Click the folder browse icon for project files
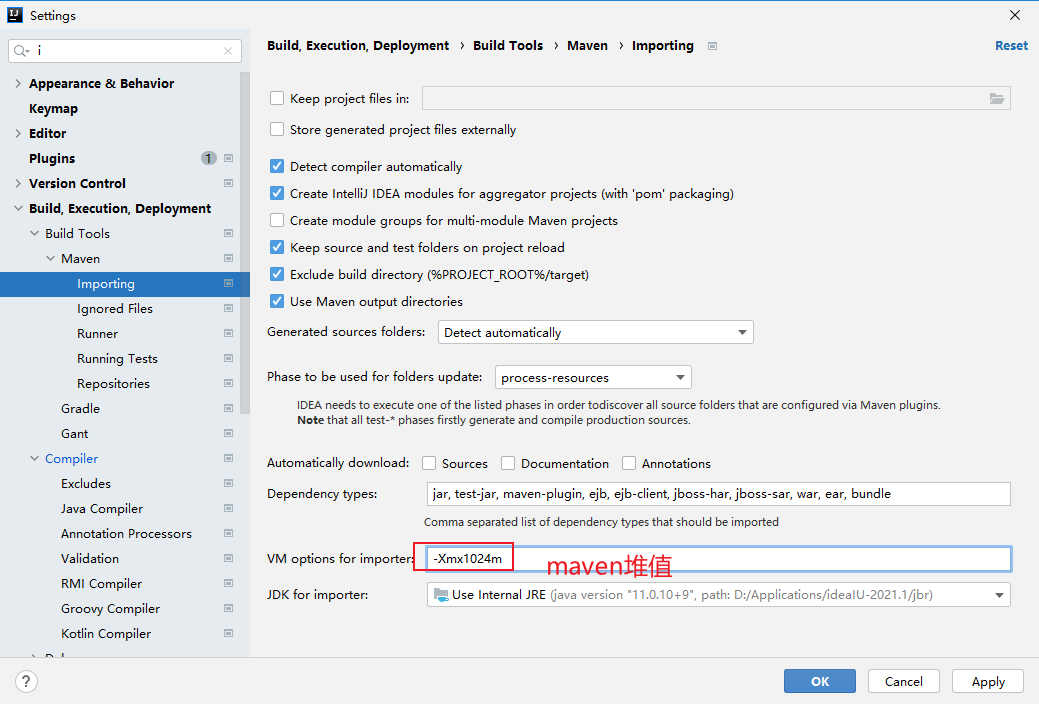 click(x=997, y=98)
